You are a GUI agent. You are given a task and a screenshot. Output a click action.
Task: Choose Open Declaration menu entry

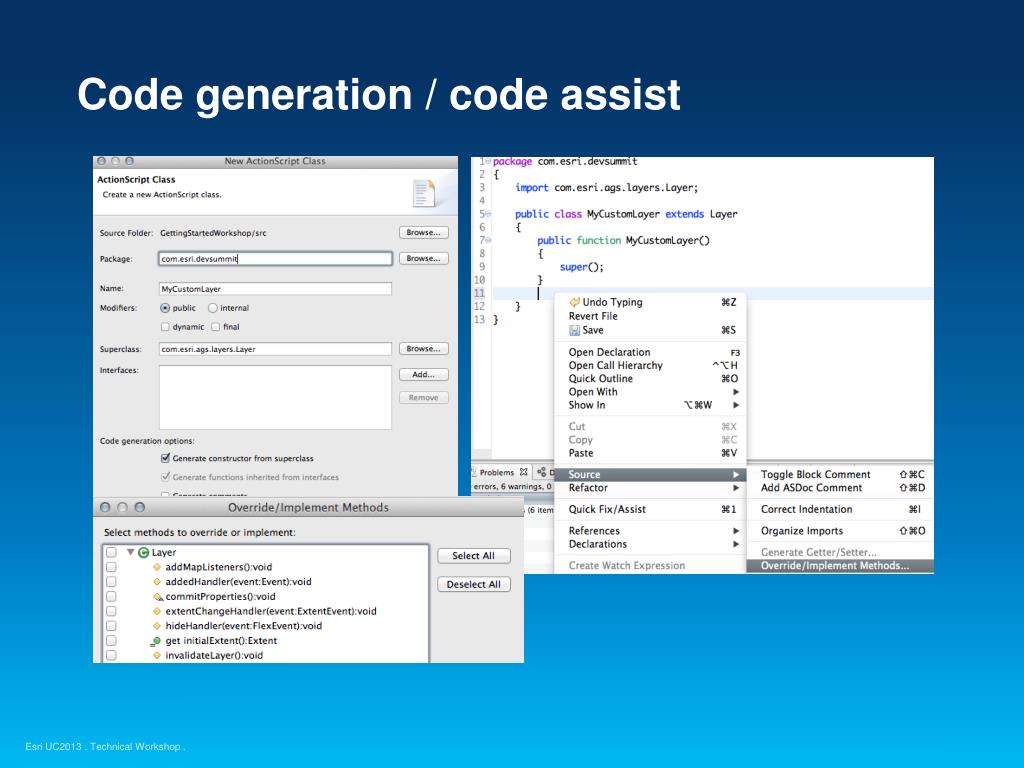tap(650, 353)
